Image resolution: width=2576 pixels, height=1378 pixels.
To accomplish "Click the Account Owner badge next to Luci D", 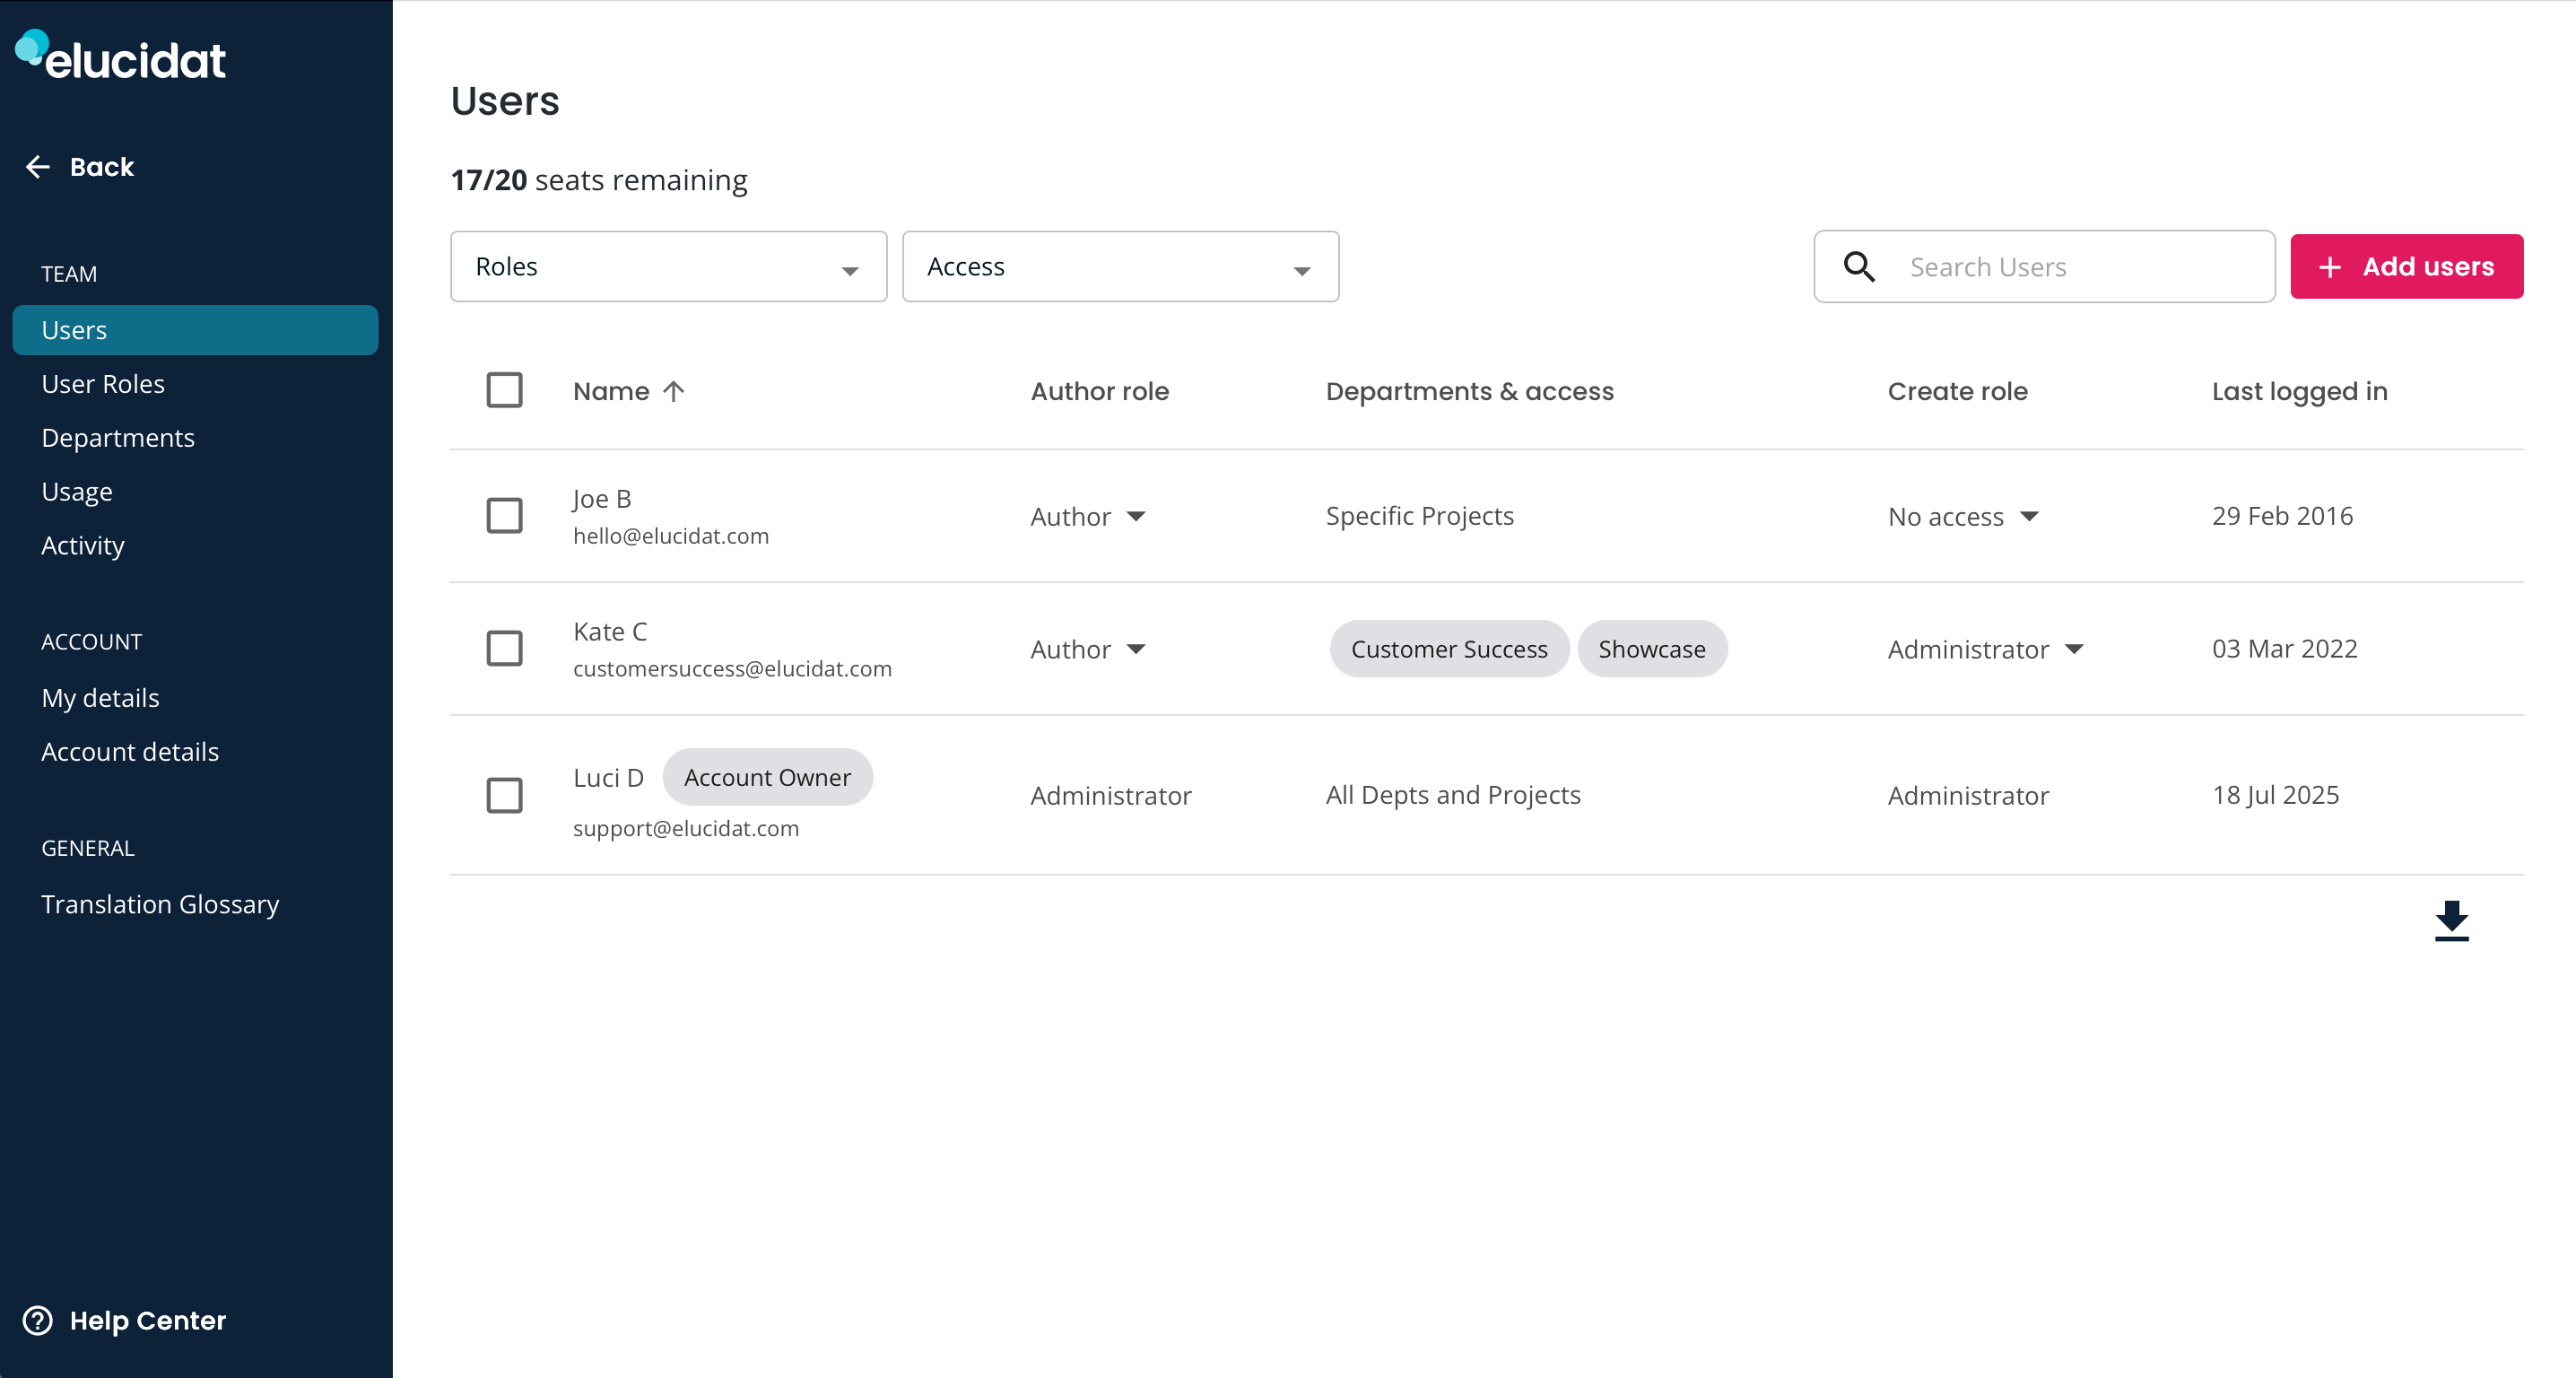I will click(768, 777).
